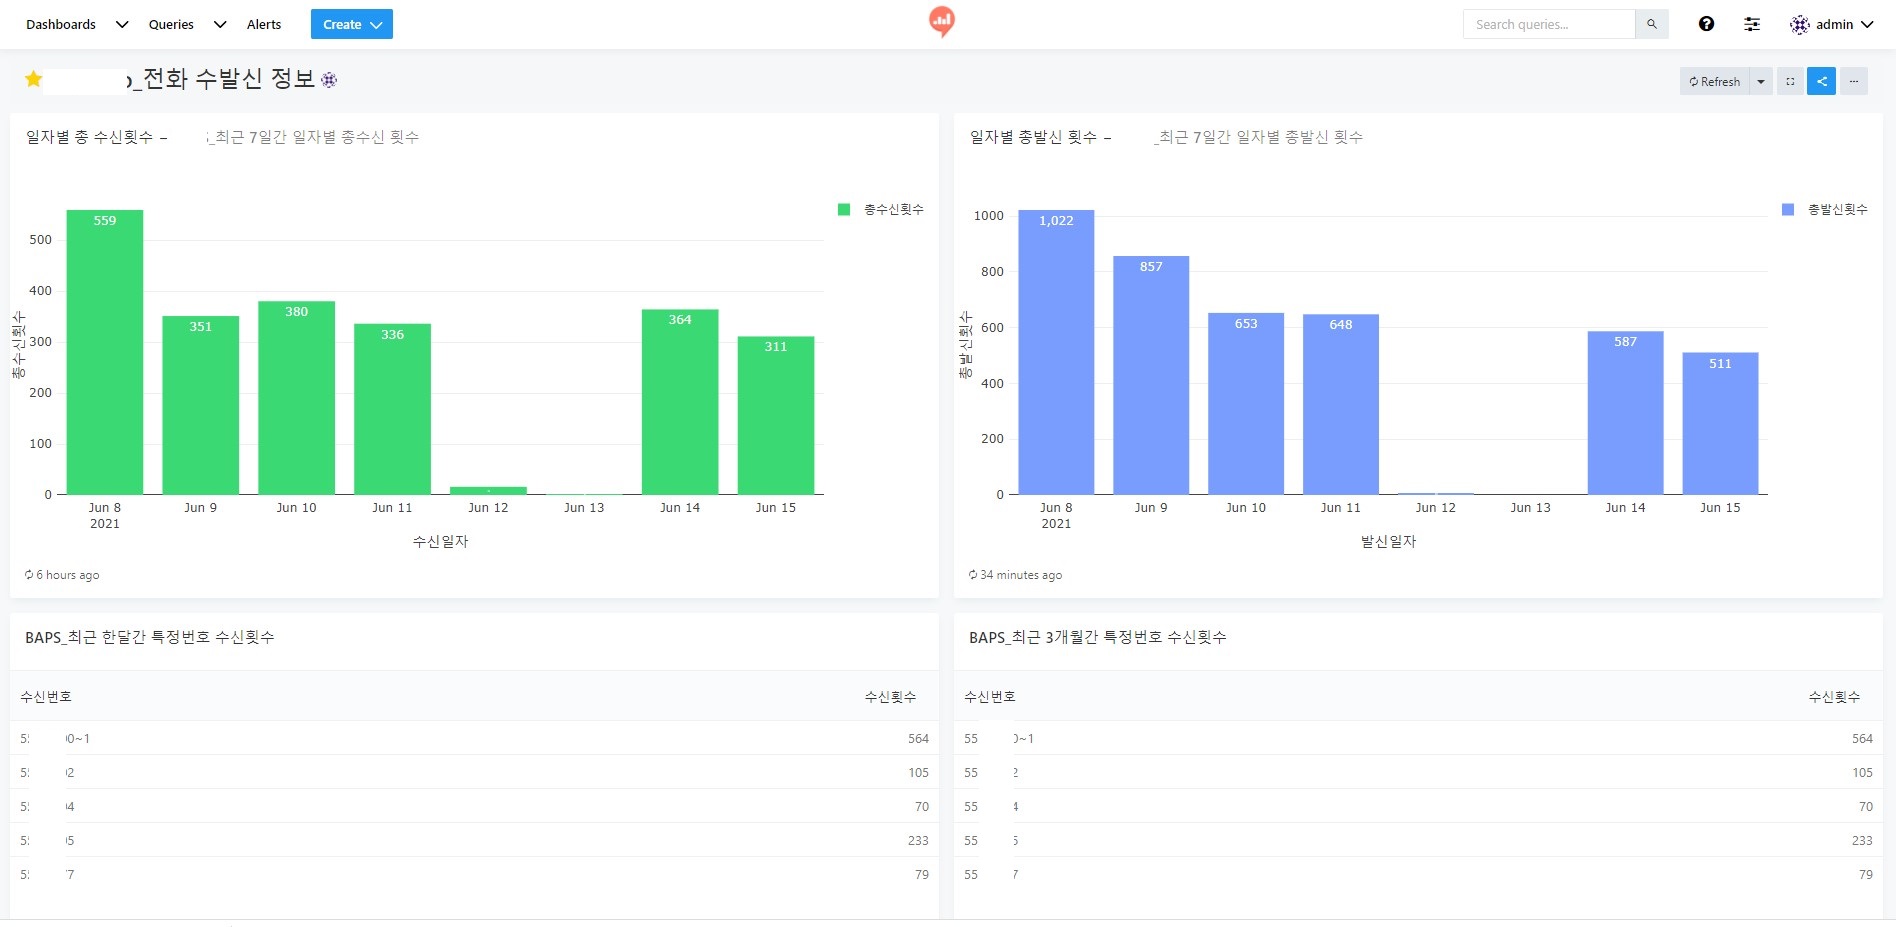Click the search magnifier button
The width and height of the screenshot is (1896, 927).
[1652, 24]
